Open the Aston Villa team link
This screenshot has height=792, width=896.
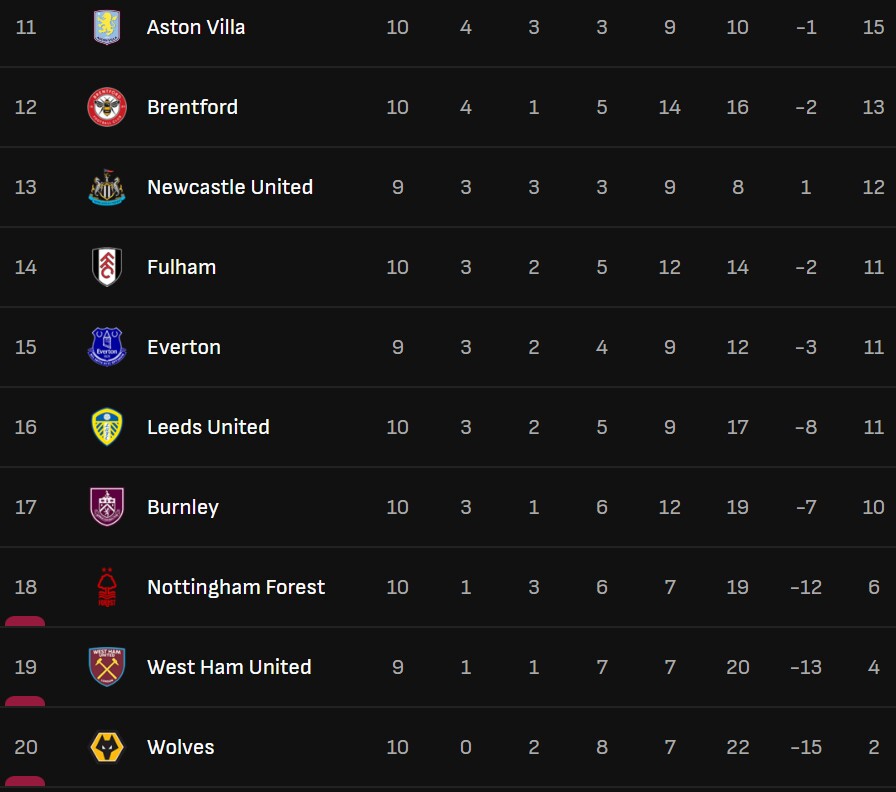pos(196,27)
